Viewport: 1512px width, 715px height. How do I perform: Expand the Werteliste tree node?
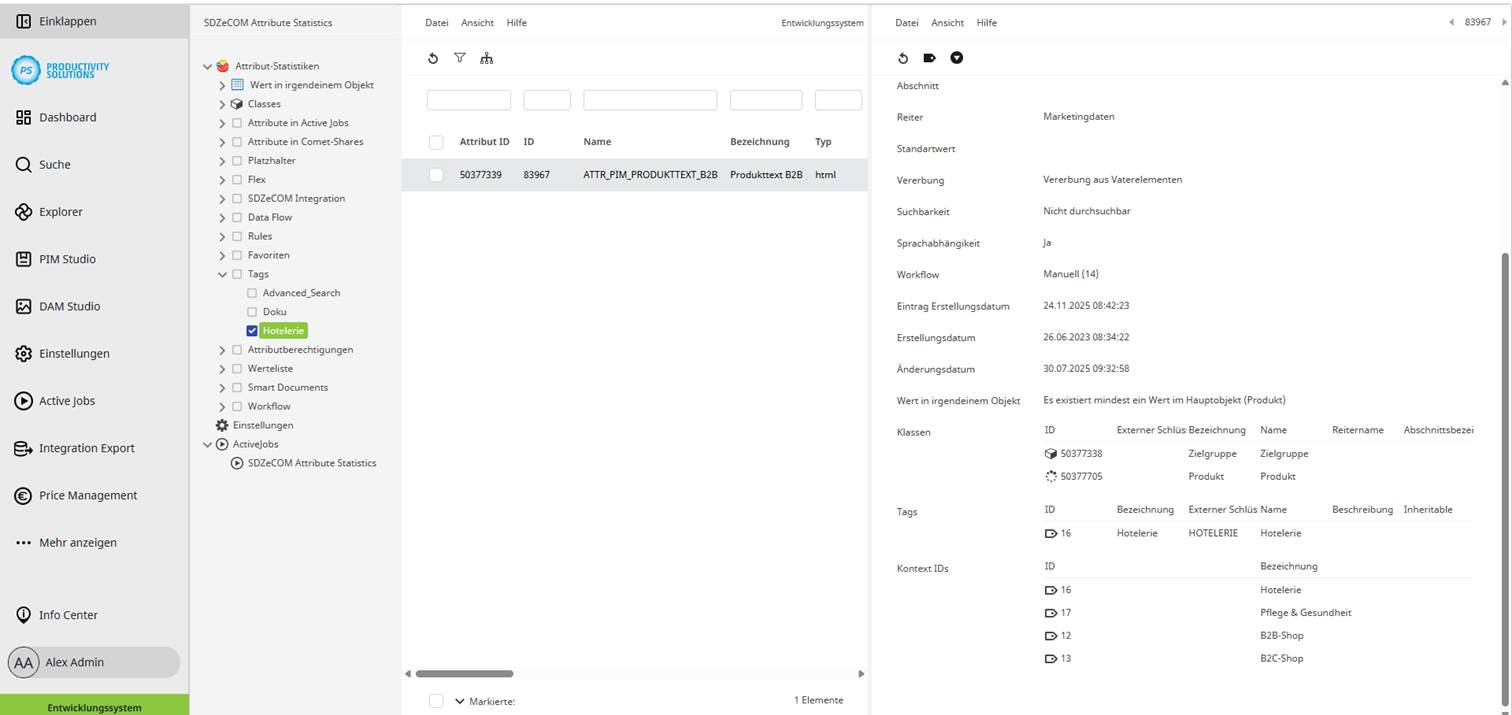point(220,368)
